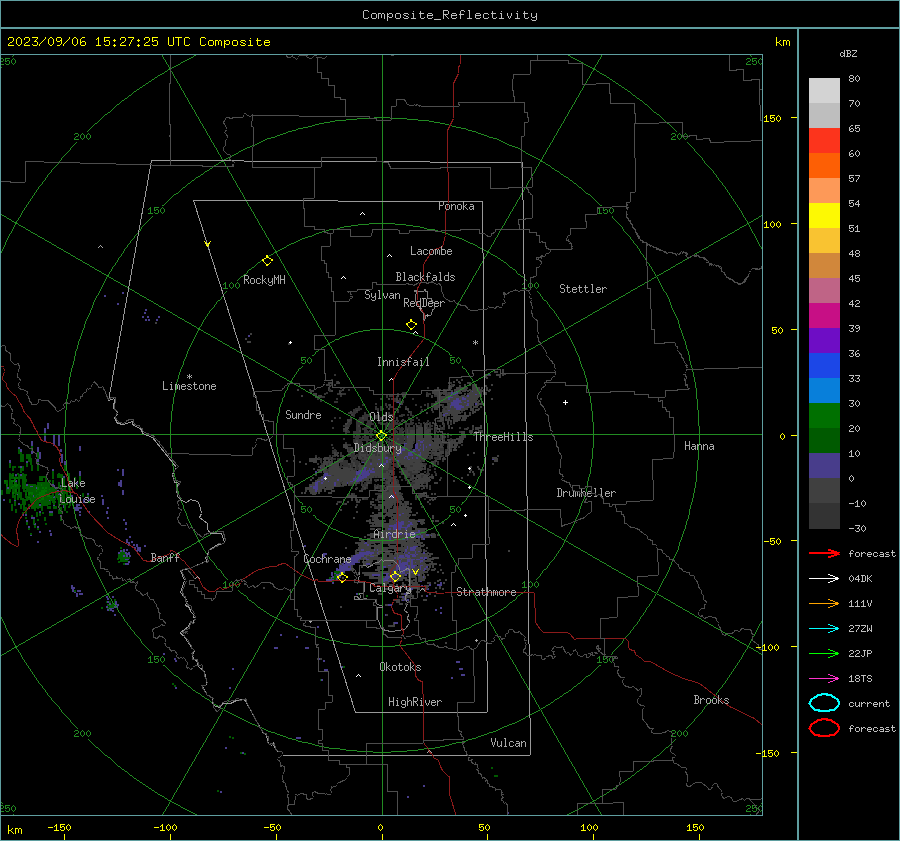Click the Okotoks map label
The height and width of the screenshot is (841, 900).
[x=400, y=667]
